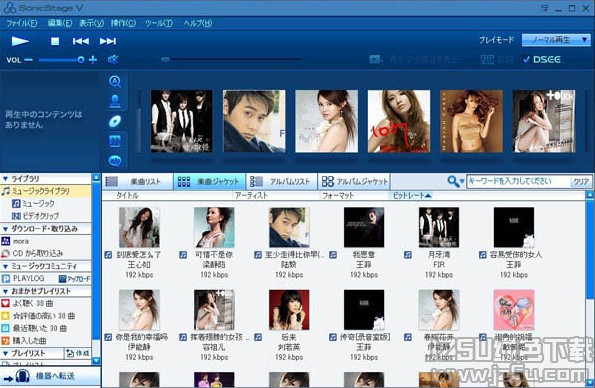This screenshot has height=388, width=595.
Task: Open the 表示(V) menu
Action: pyautogui.click(x=91, y=23)
